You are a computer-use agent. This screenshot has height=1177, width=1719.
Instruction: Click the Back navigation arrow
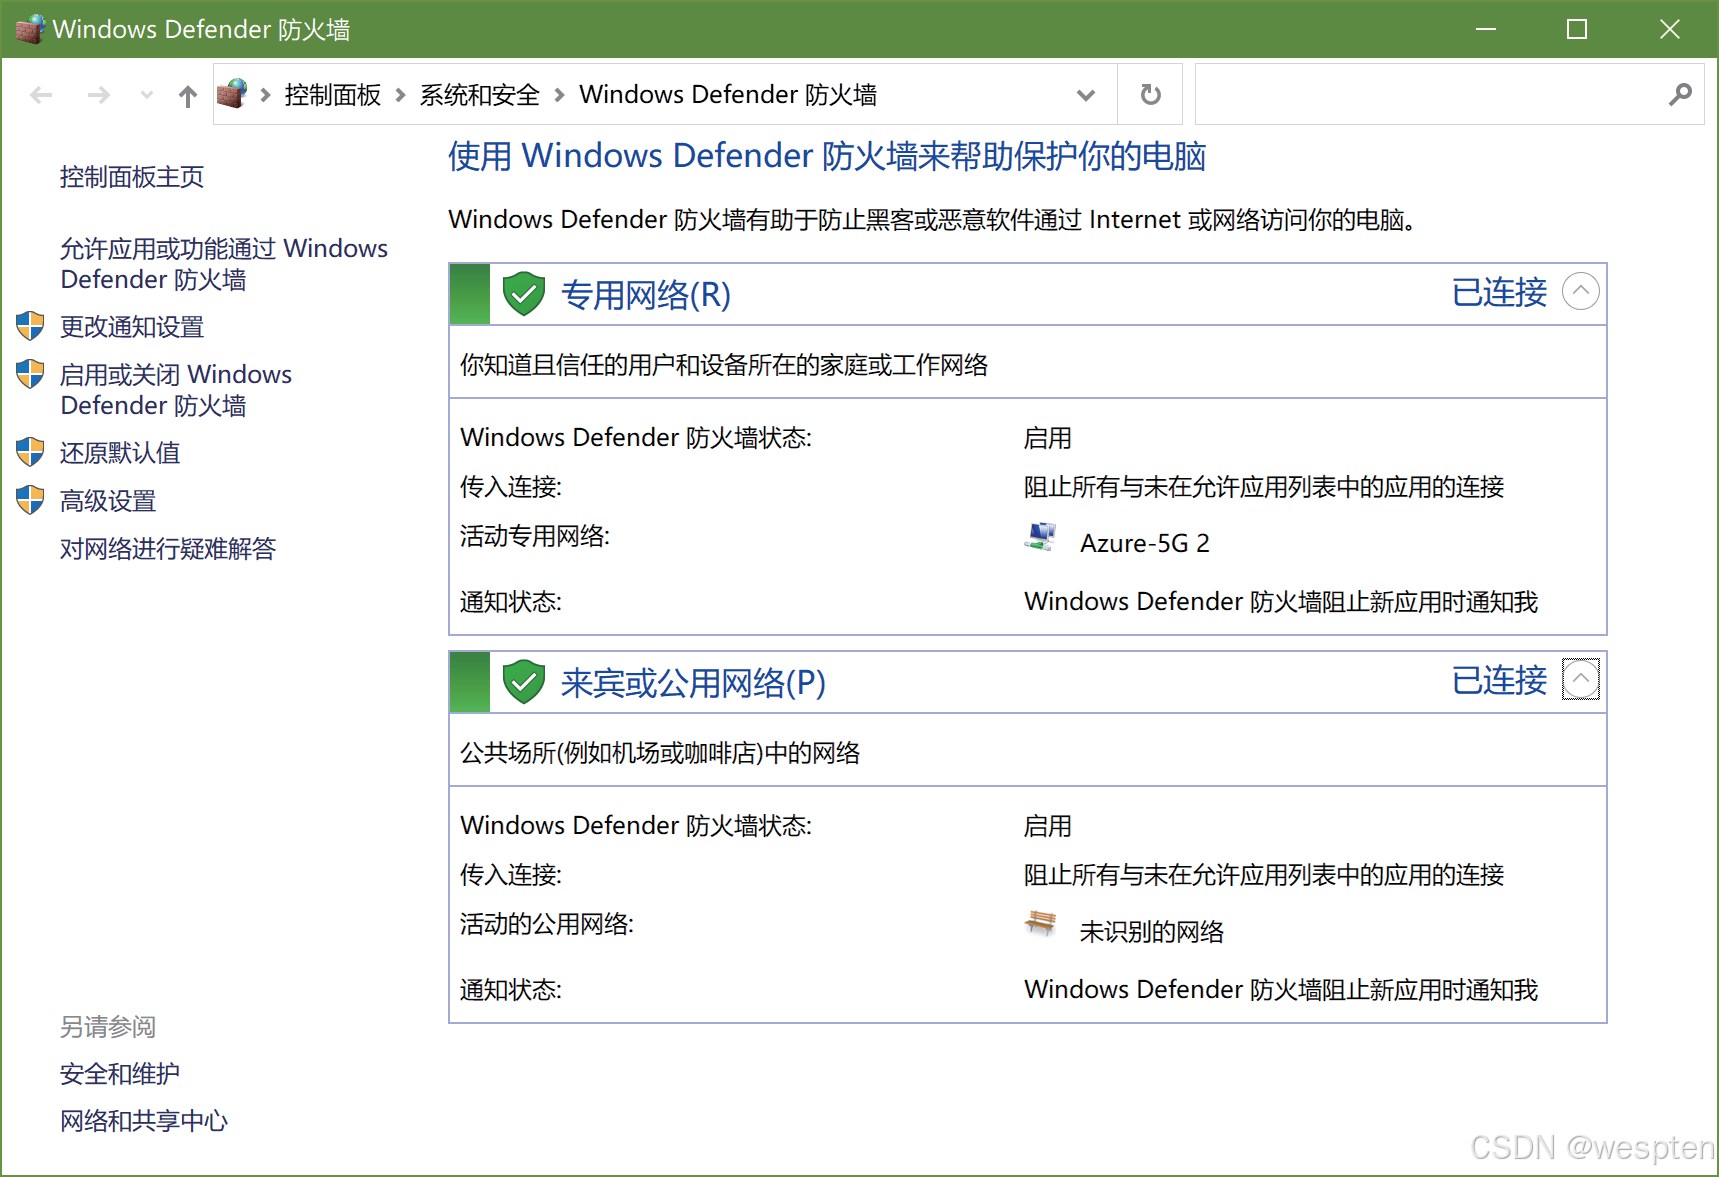(x=41, y=95)
